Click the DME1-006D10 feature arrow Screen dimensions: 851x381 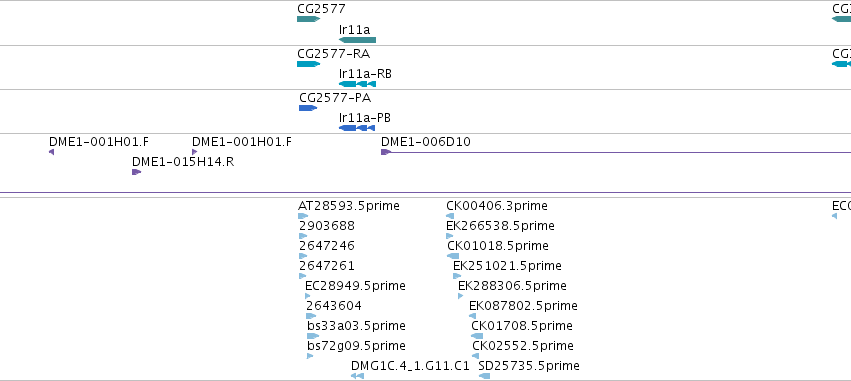[385, 152]
